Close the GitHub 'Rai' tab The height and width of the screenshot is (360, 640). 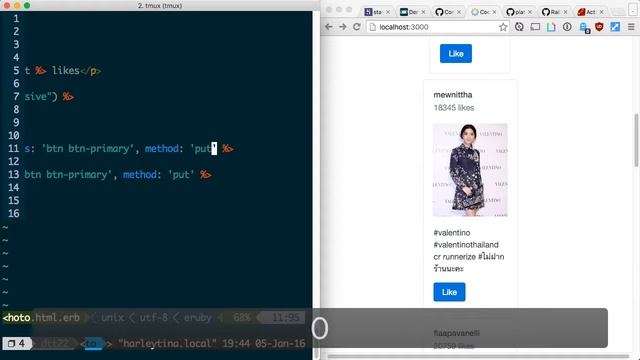[x=565, y=12]
